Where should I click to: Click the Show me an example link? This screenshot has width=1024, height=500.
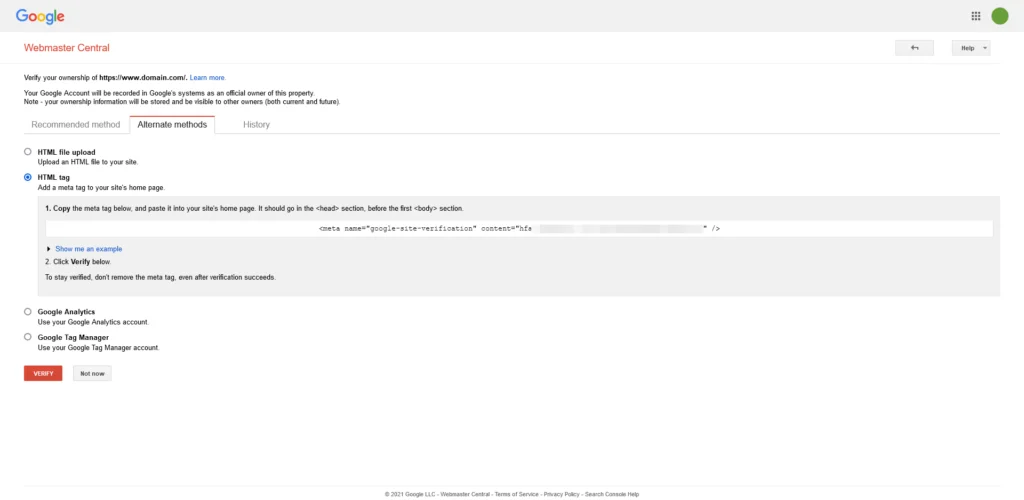[x=89, y=249]
